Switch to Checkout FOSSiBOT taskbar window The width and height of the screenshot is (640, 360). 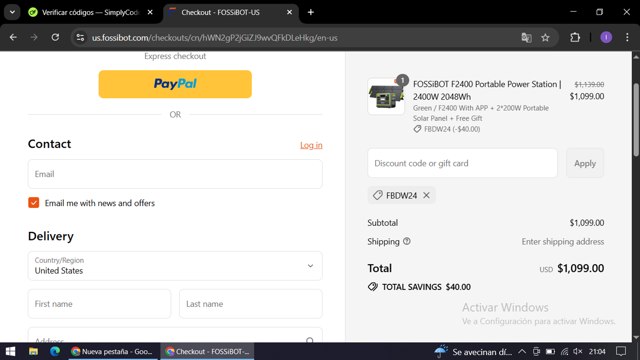[x=207, y=351]
